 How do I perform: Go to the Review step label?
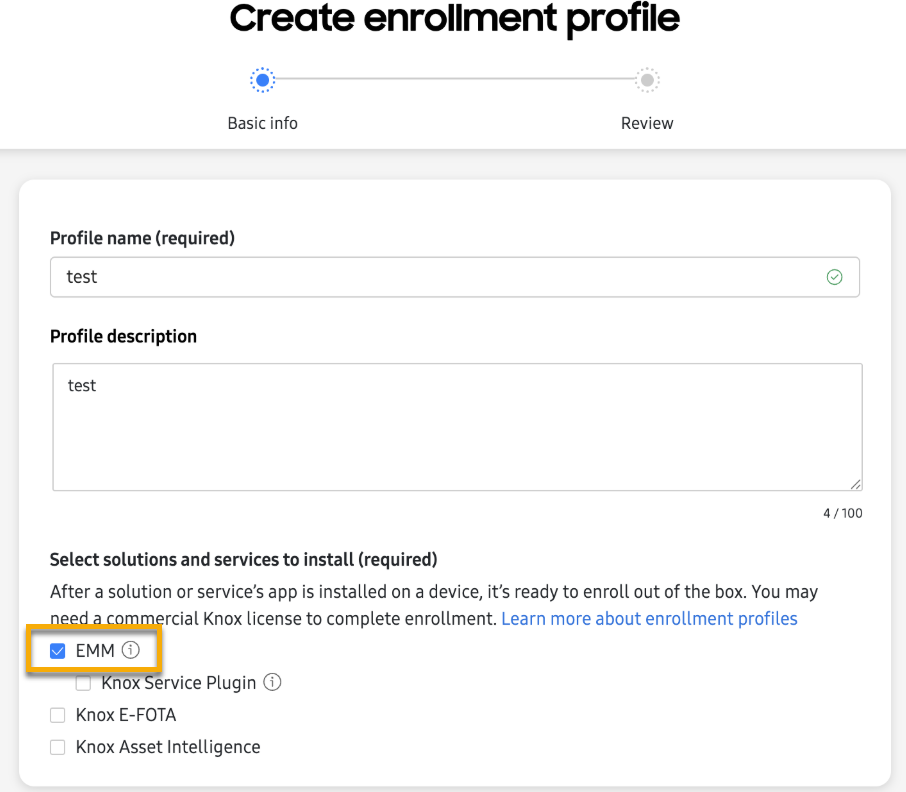(x=647, y=123)
